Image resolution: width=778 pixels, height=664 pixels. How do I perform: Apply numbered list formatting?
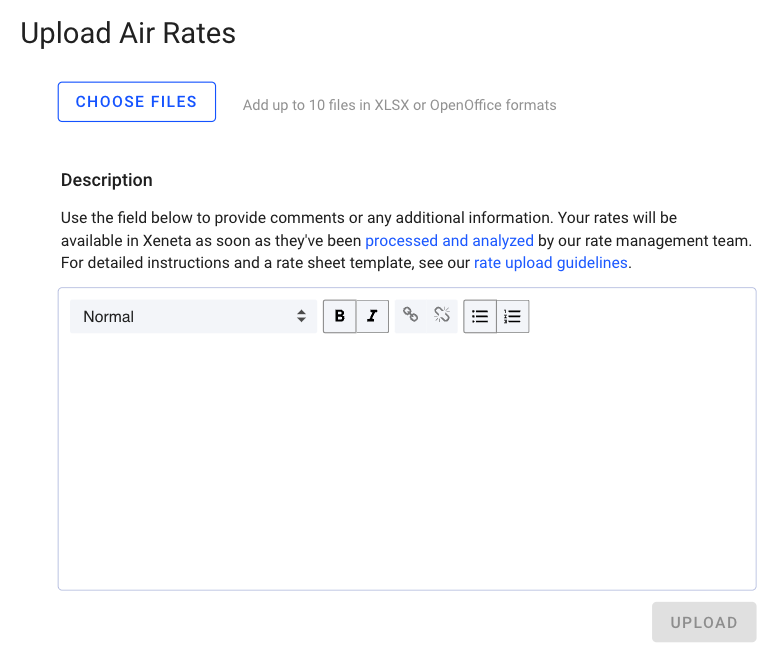513,316
